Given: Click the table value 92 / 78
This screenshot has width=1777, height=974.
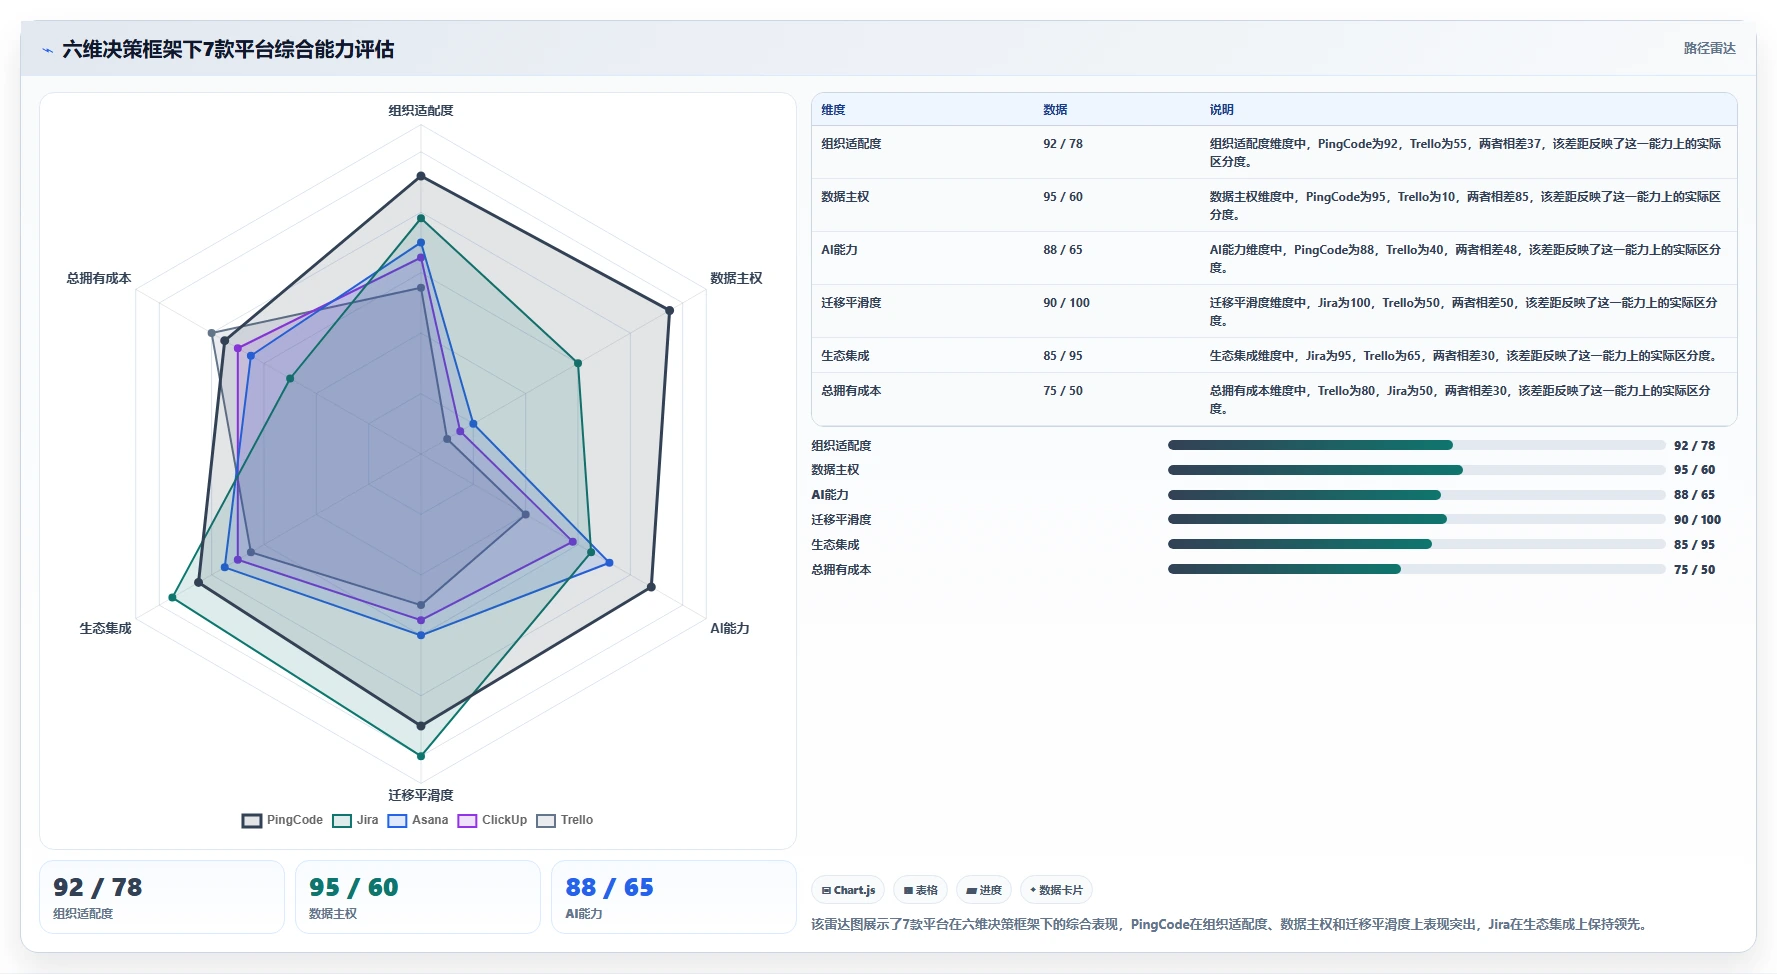Looking at the screenshot, I should click(1063, 144).
